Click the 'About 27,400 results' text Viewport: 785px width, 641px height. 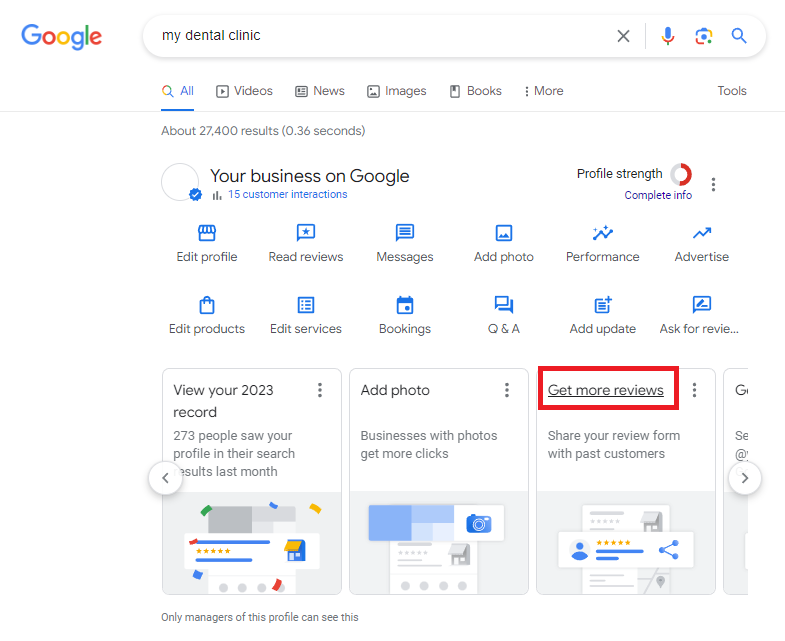click(263, 131)
